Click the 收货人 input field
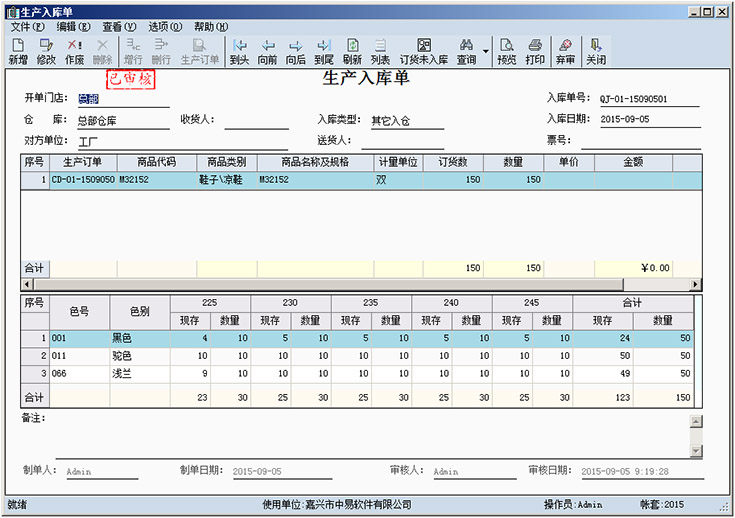 tap(256, 121)
